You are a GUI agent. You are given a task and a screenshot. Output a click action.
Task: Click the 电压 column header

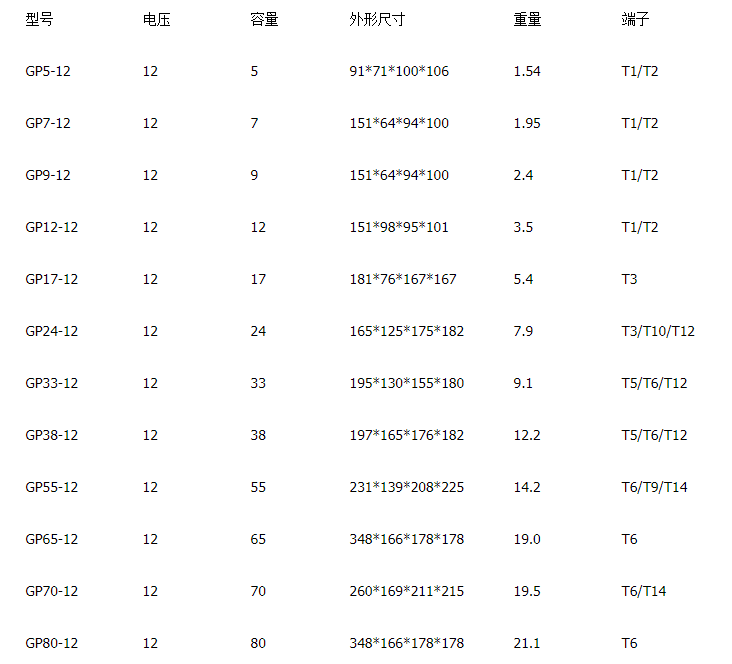point(157,19)
